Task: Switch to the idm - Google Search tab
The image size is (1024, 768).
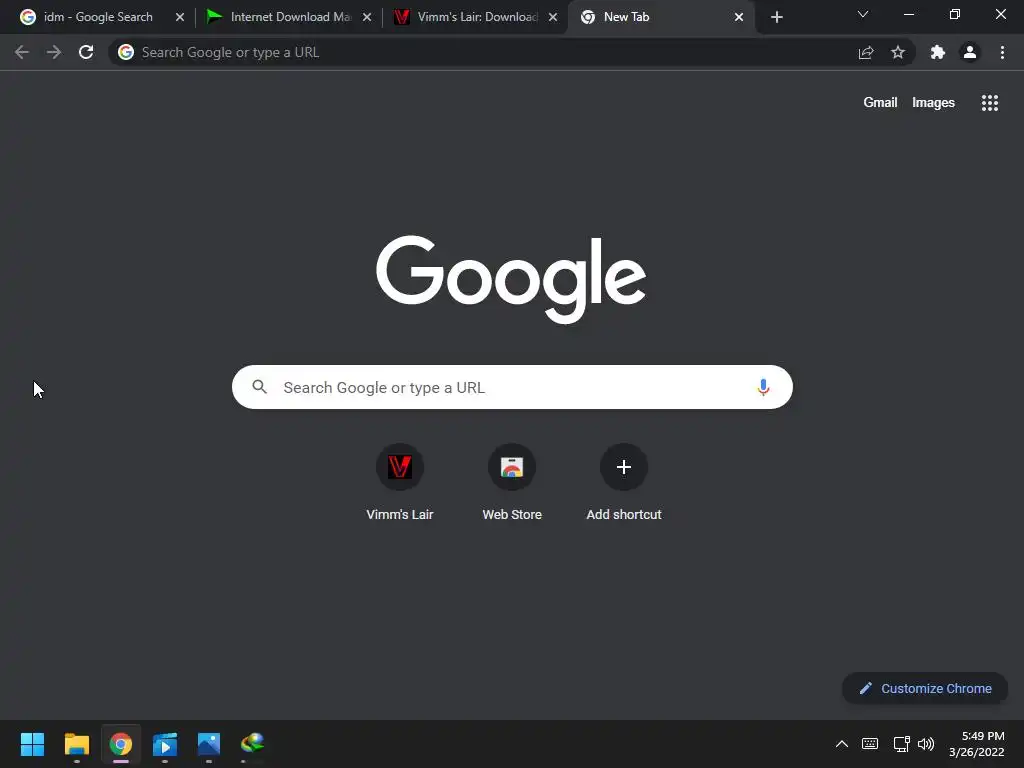Action: coord(98,17)
